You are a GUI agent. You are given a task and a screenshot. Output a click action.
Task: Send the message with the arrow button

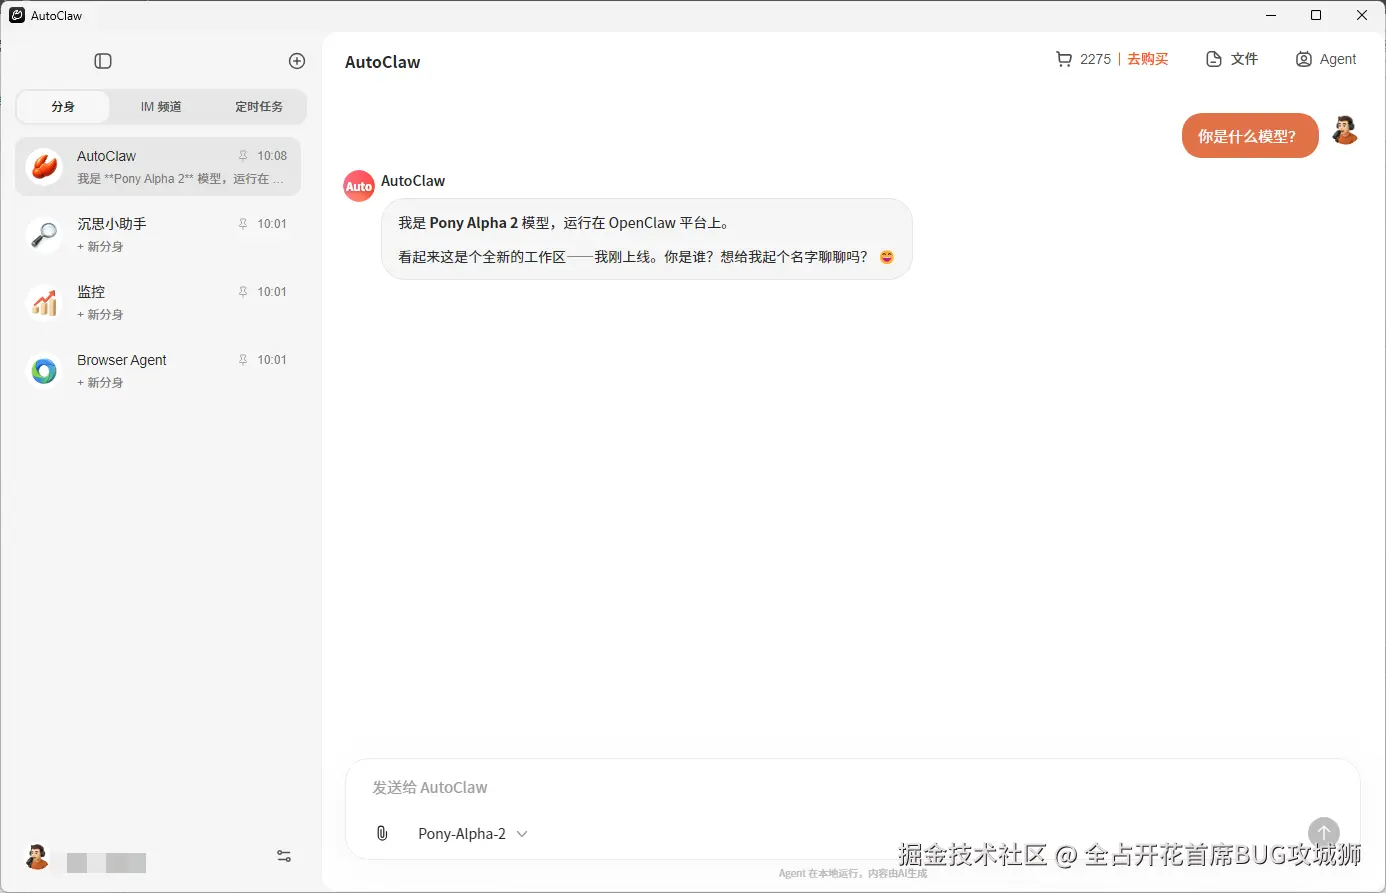click(x=1323, y=832)
